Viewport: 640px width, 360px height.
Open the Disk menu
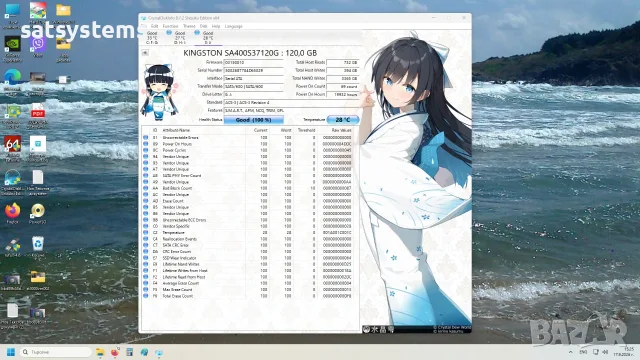[x=203, y=26]
